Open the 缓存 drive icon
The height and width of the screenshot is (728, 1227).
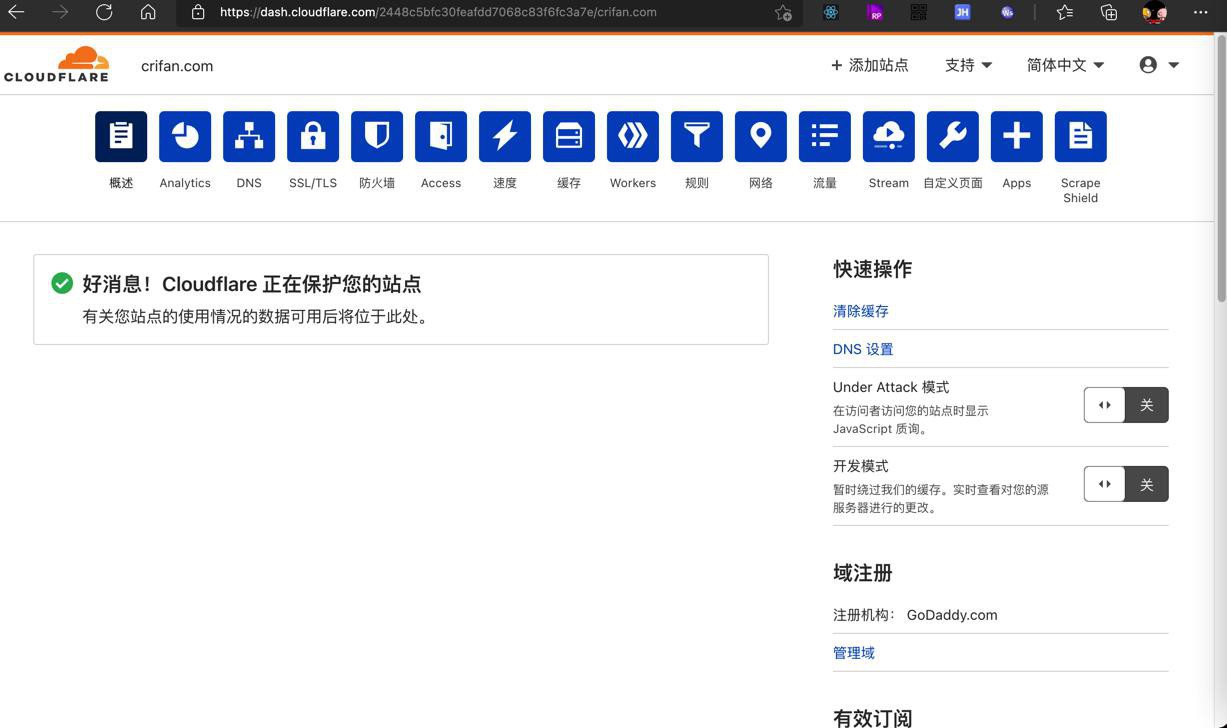[569, 136]
